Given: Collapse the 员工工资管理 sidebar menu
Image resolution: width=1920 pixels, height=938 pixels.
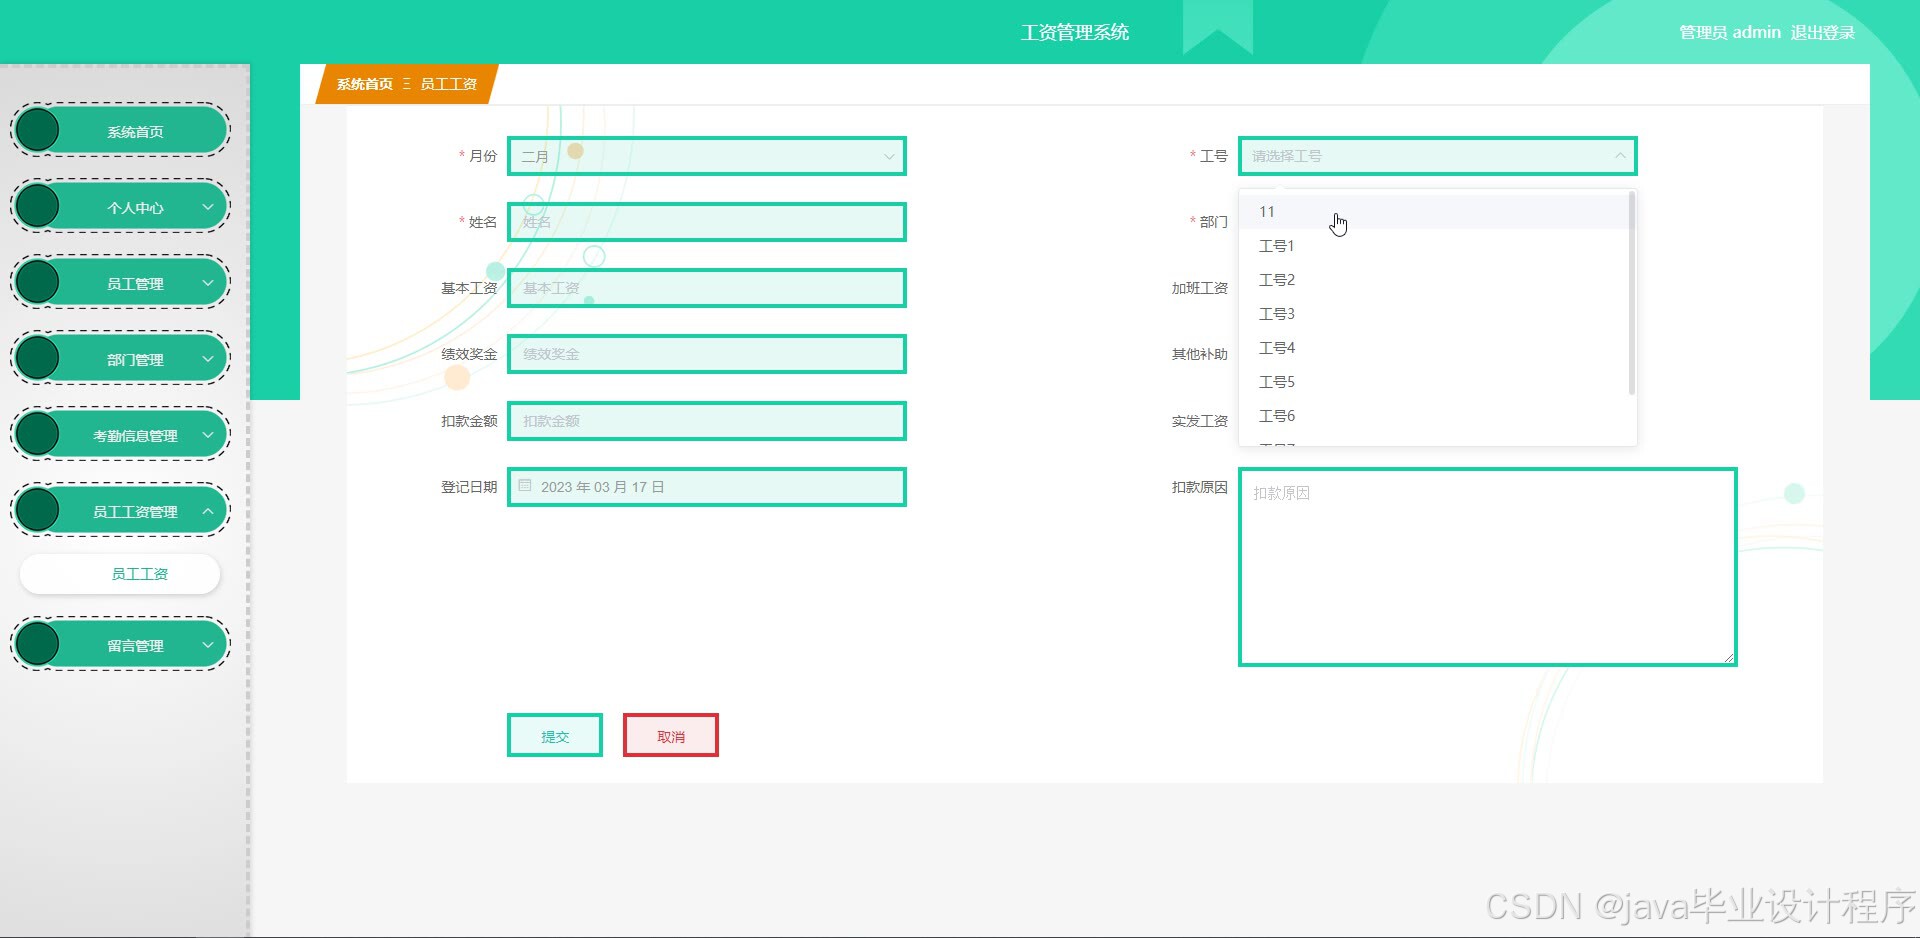Looking at the screenshot, I should point(120,511).
